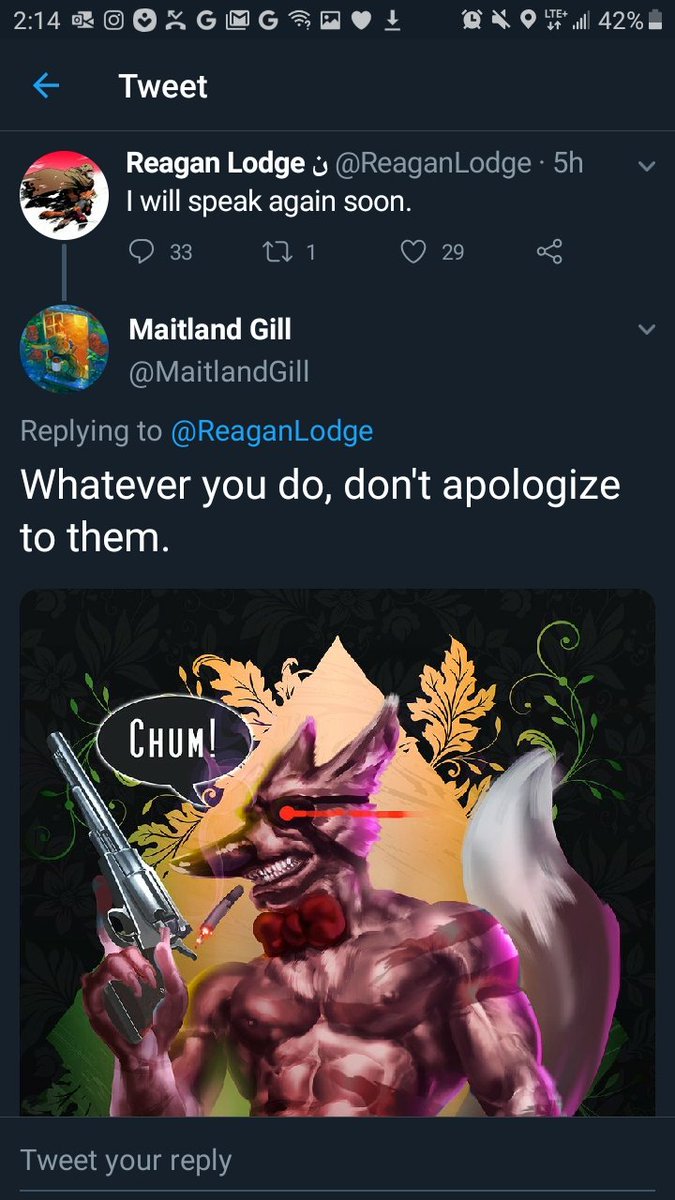Expand options chevron on Maitland Gill tweet
This screenshot has width=675, height=1200.
click(x=646, y=329)
